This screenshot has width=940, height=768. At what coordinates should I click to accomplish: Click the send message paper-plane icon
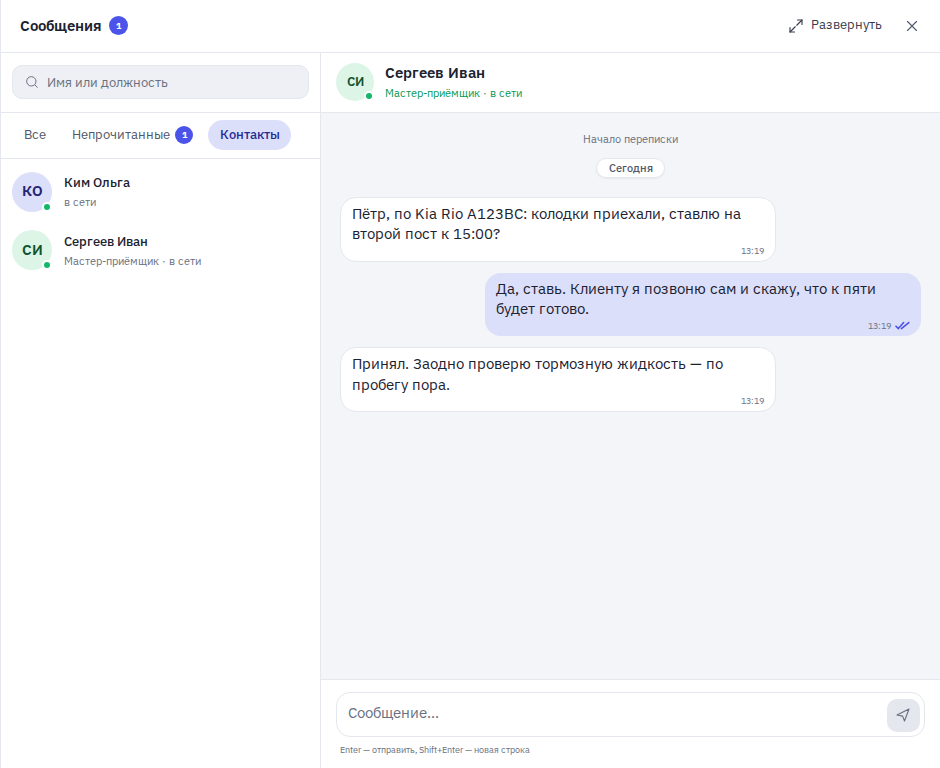903,715
